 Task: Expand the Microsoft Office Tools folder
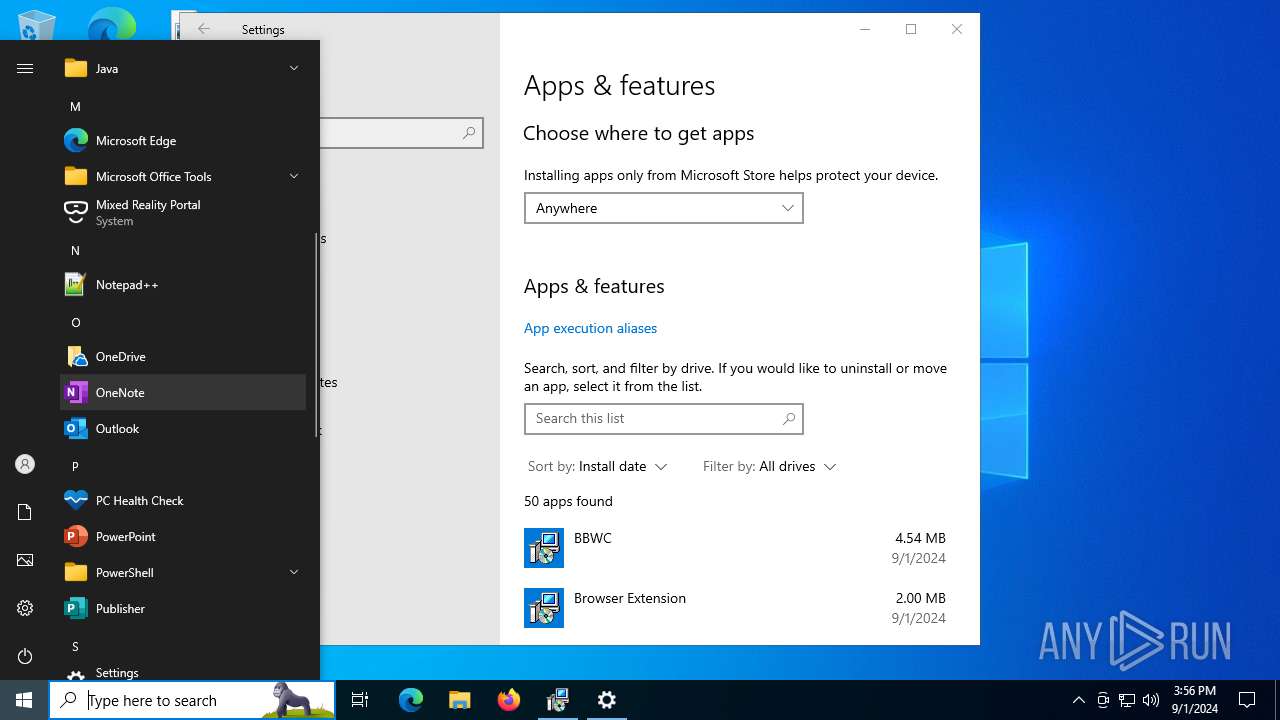[183, 177]
